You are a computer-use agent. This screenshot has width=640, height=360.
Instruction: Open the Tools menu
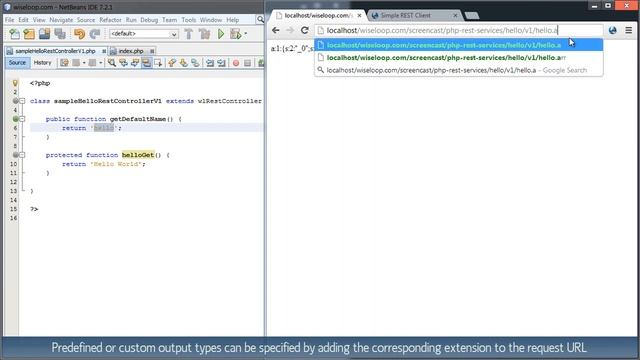point(189,20)
